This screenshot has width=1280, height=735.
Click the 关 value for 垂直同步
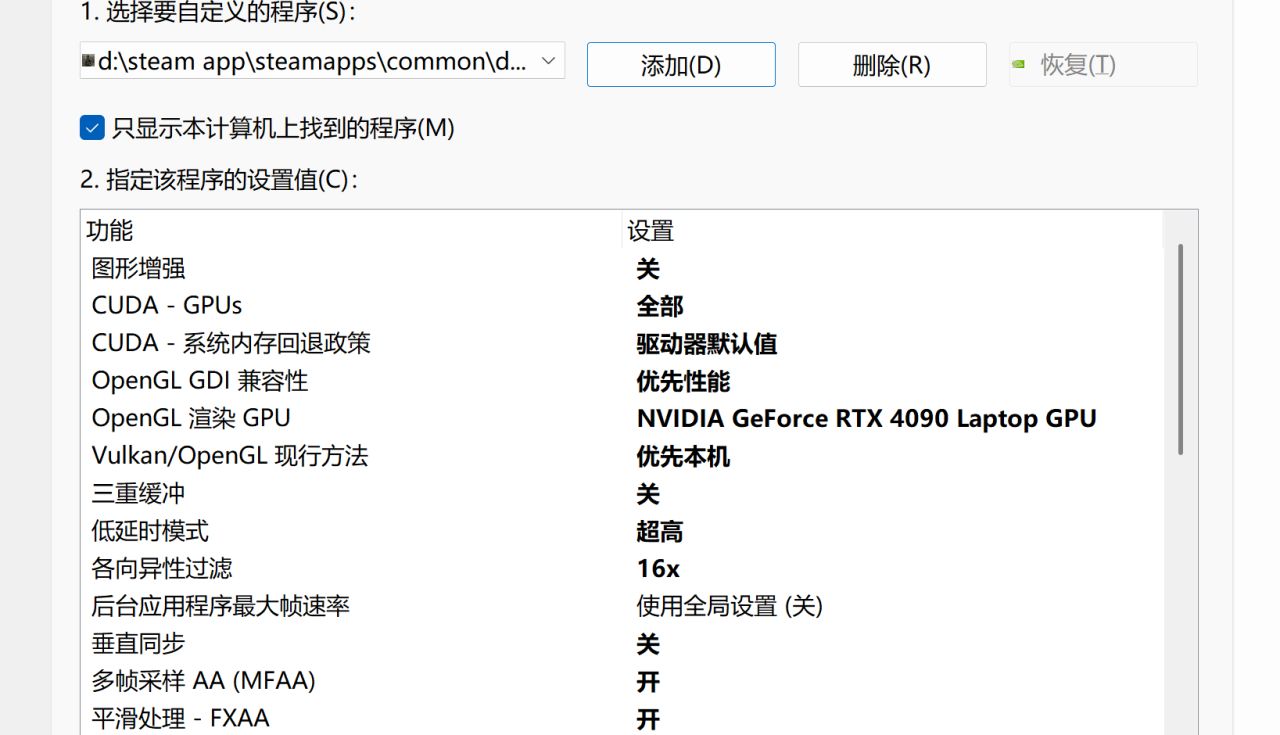[x=648, y=644]
